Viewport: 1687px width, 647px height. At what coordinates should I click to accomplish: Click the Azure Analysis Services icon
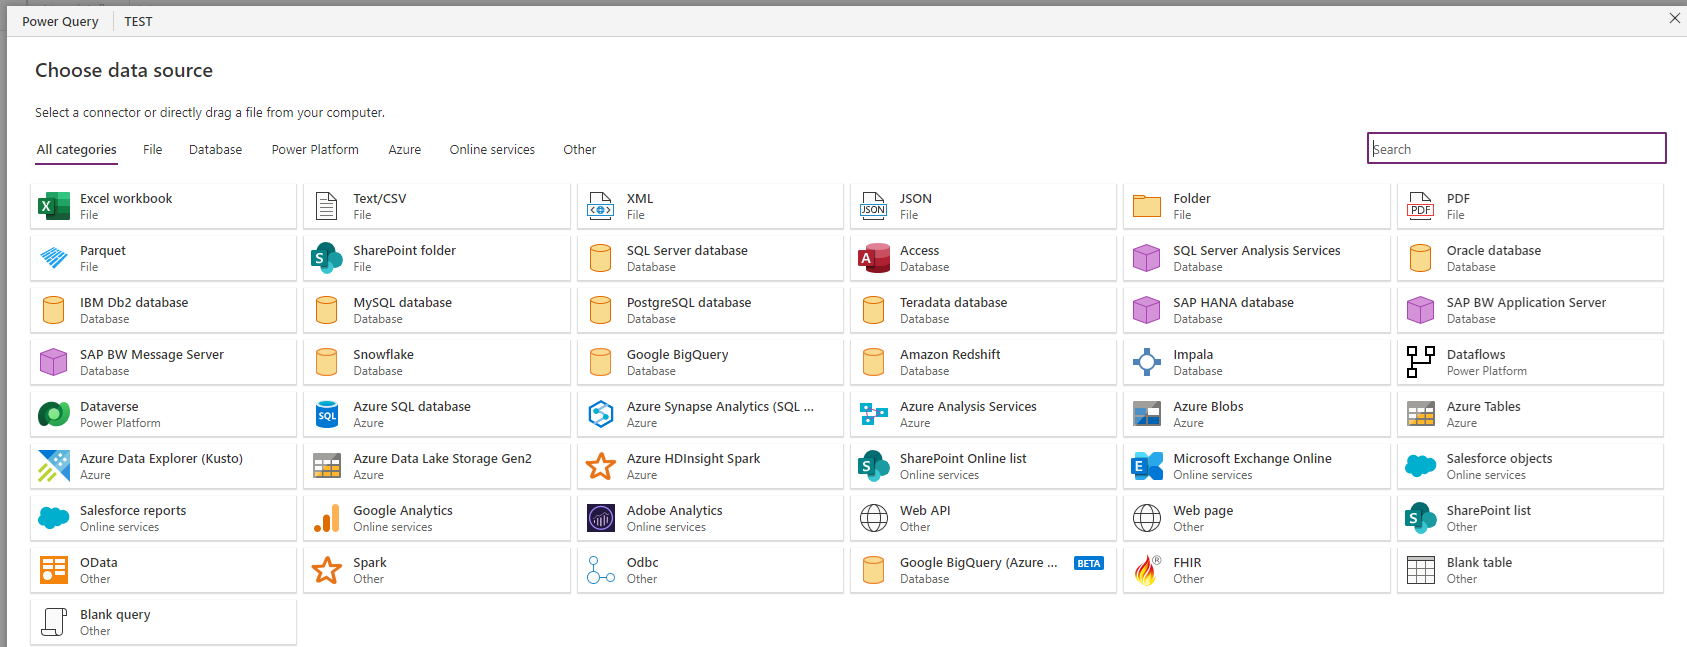[873, 414]
